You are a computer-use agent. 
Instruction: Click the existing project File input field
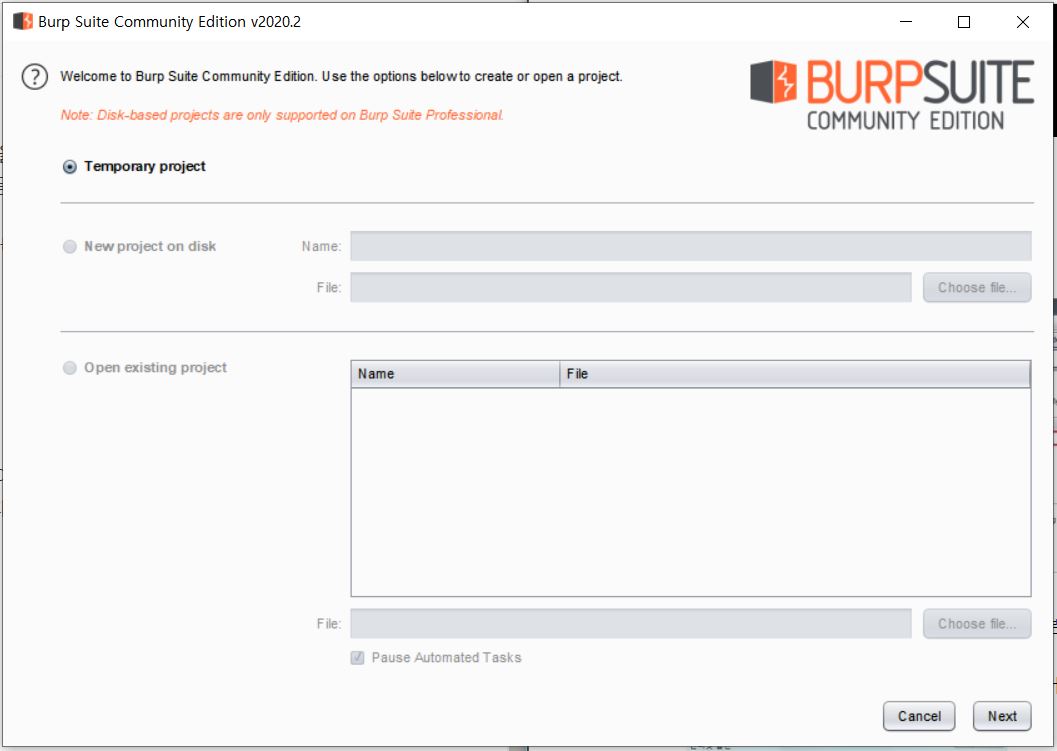631,624
